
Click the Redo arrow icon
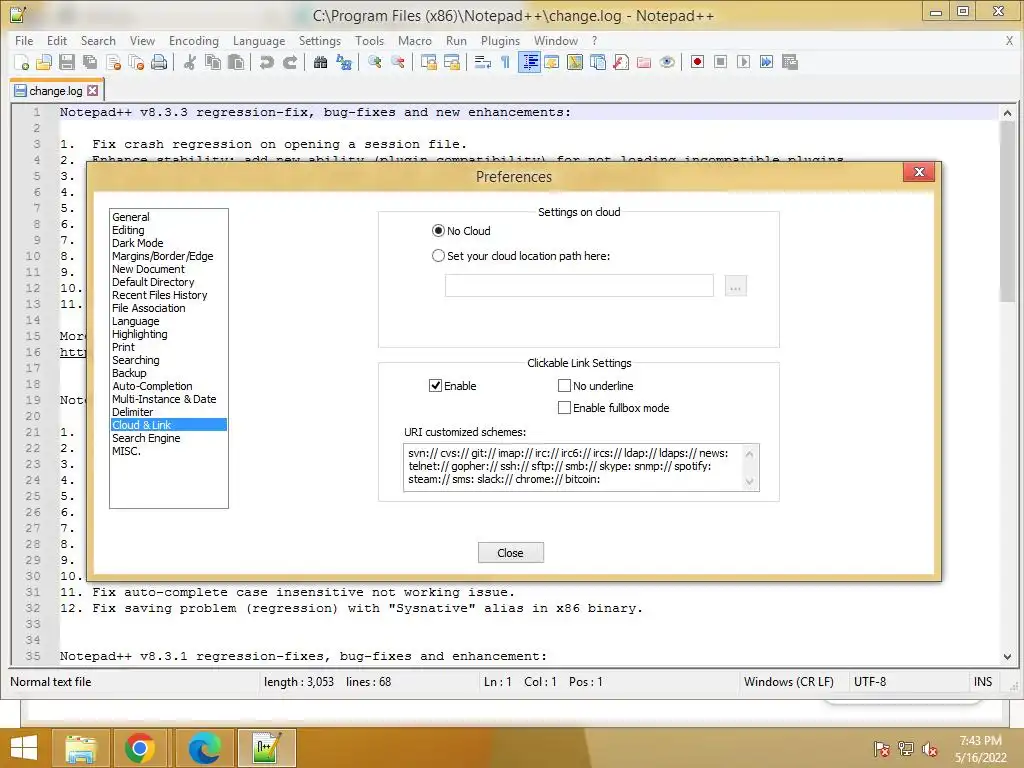[x=290, y=62]
